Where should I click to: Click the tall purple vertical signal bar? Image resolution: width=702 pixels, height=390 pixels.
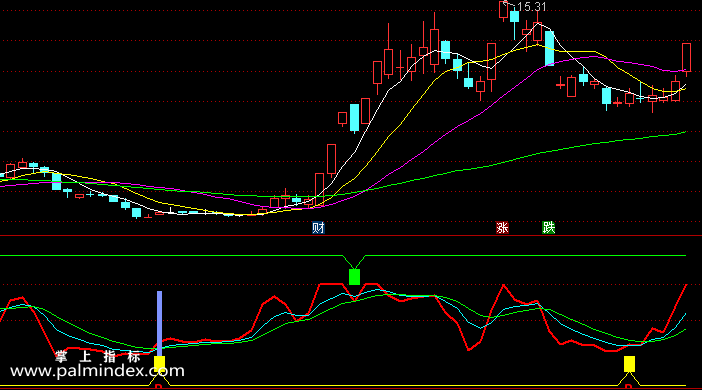click(159, 323)
